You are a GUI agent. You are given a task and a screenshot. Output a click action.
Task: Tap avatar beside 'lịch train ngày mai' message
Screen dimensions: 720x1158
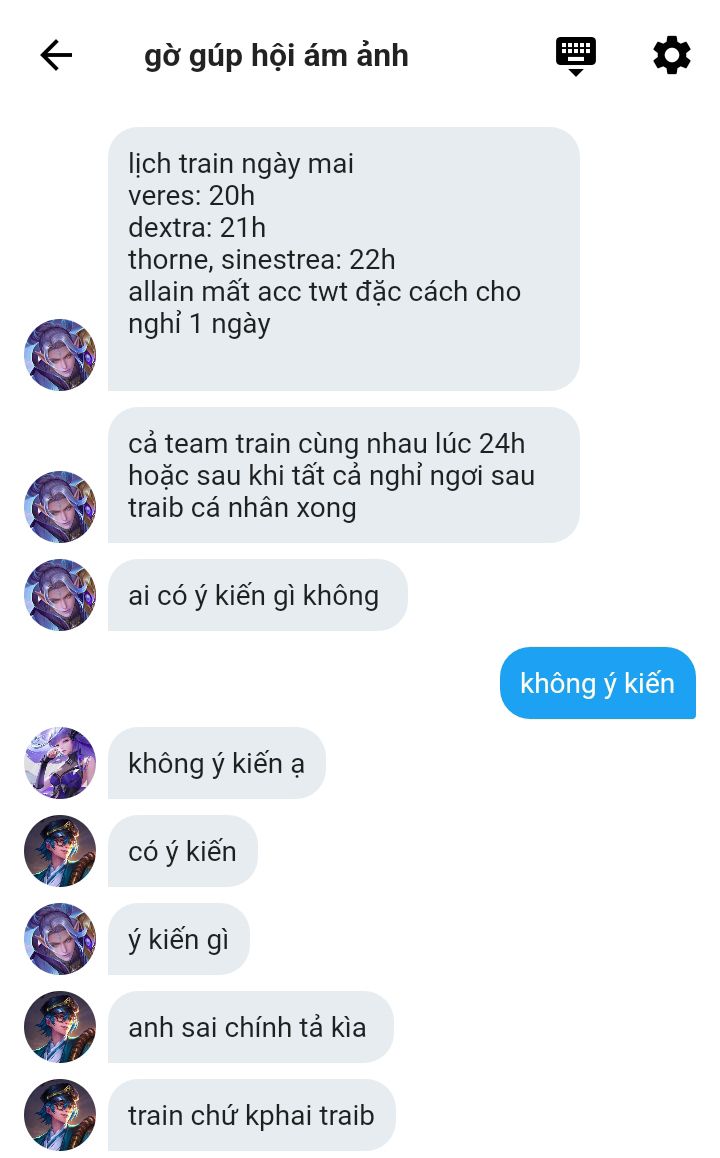60,354
